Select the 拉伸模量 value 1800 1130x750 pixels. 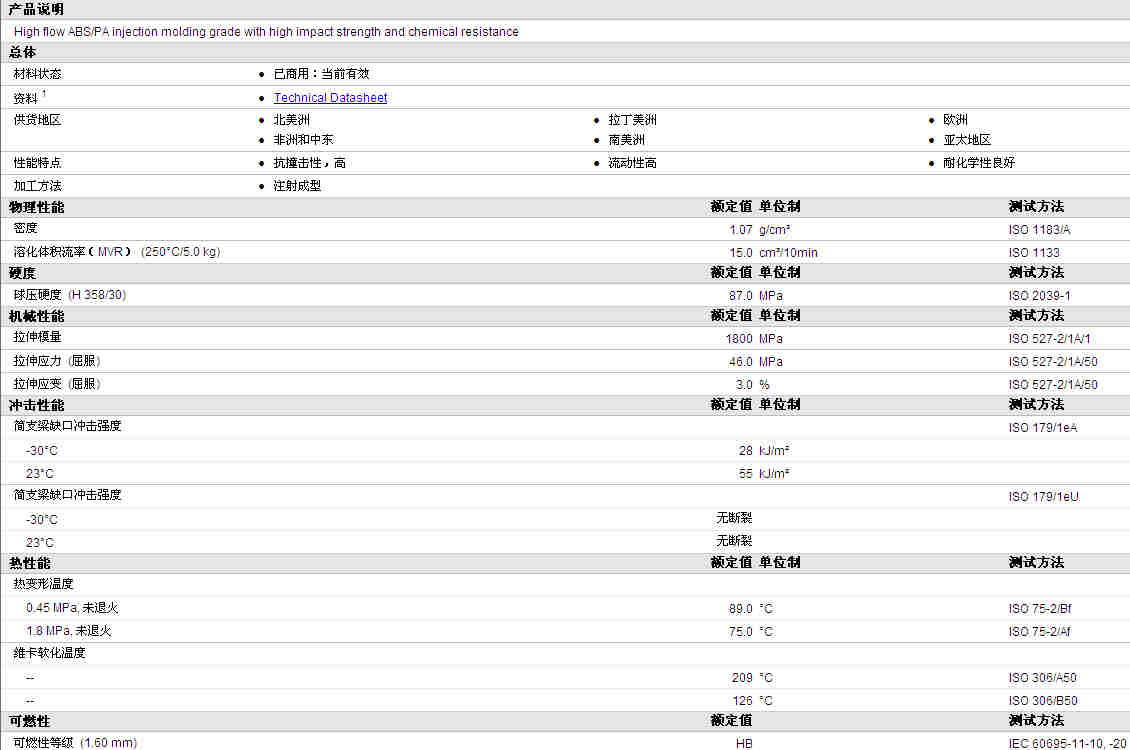(x=739, y=339)
